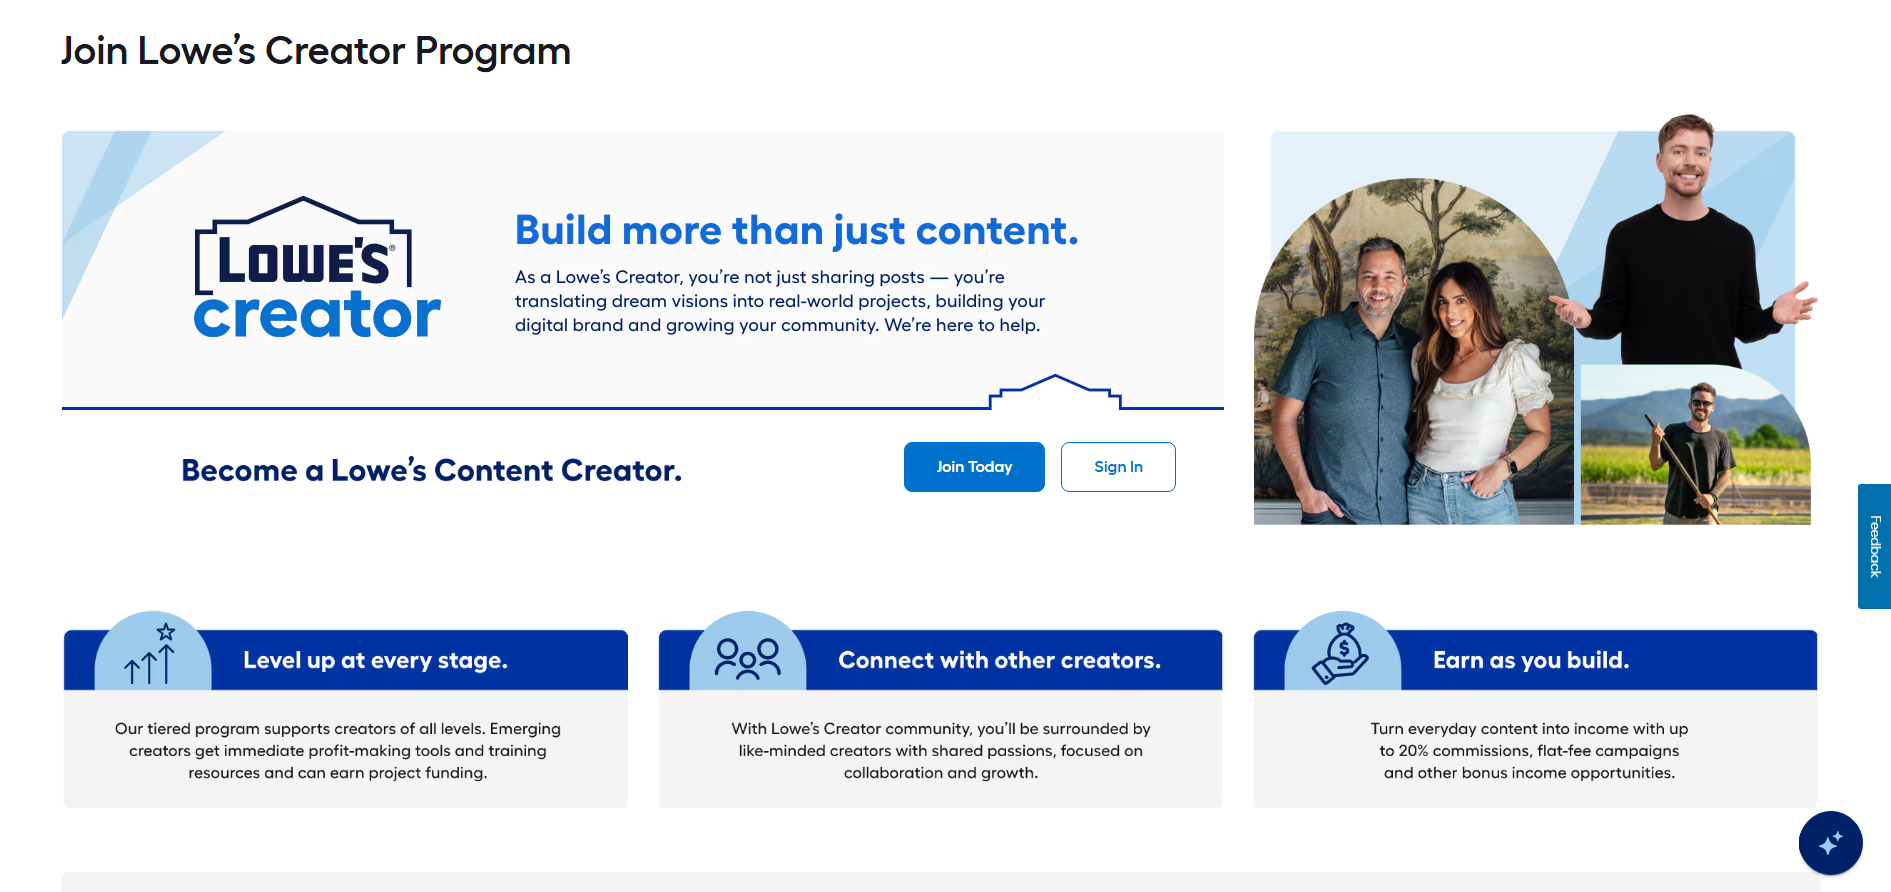Click the 'Earn as you build.' title
Screen dimensions: 1891x892
(x=1530, y=660)
